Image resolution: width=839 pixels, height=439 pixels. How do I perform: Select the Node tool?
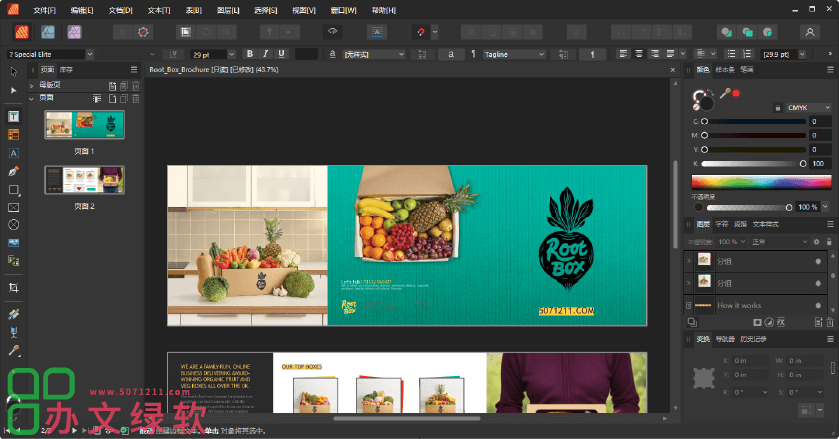14,90
